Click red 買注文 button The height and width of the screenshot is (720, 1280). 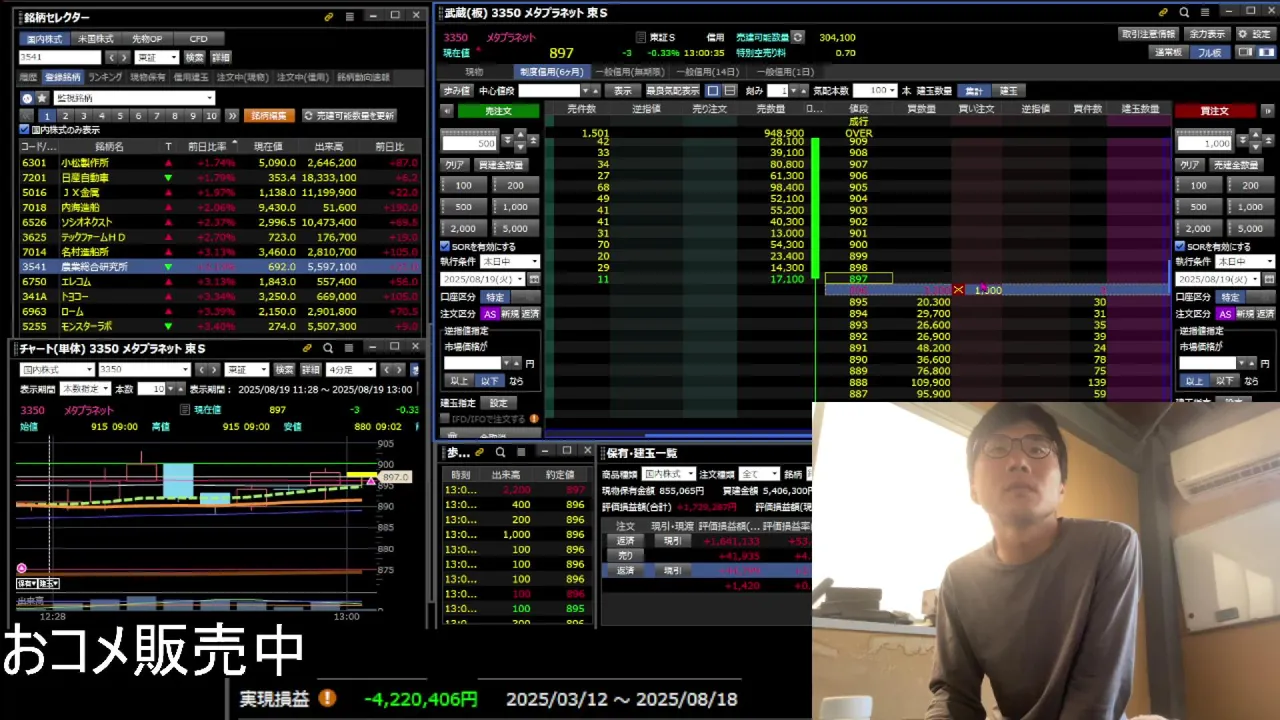point(1215,111)
